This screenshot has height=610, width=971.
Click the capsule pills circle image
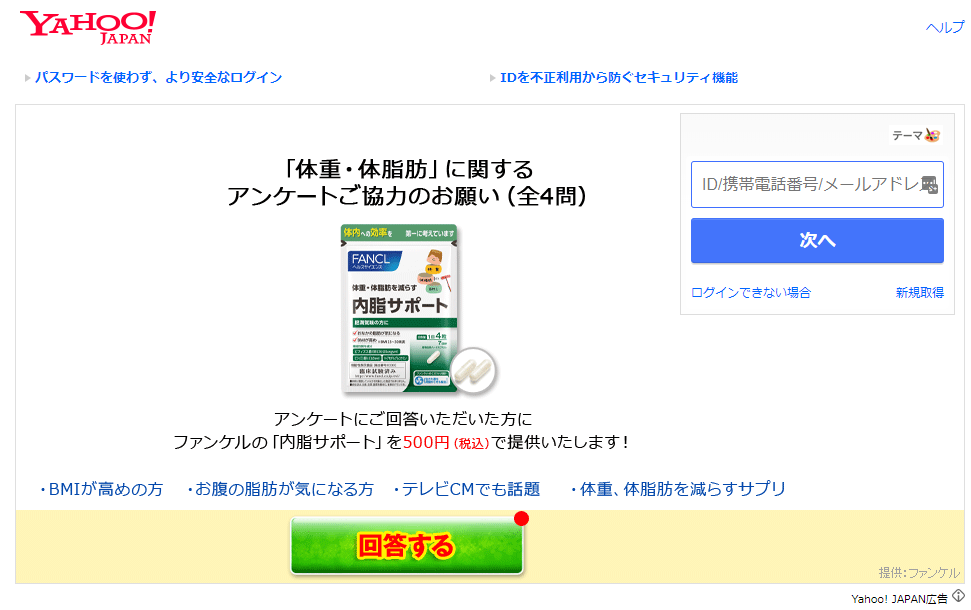click(473, 370)
